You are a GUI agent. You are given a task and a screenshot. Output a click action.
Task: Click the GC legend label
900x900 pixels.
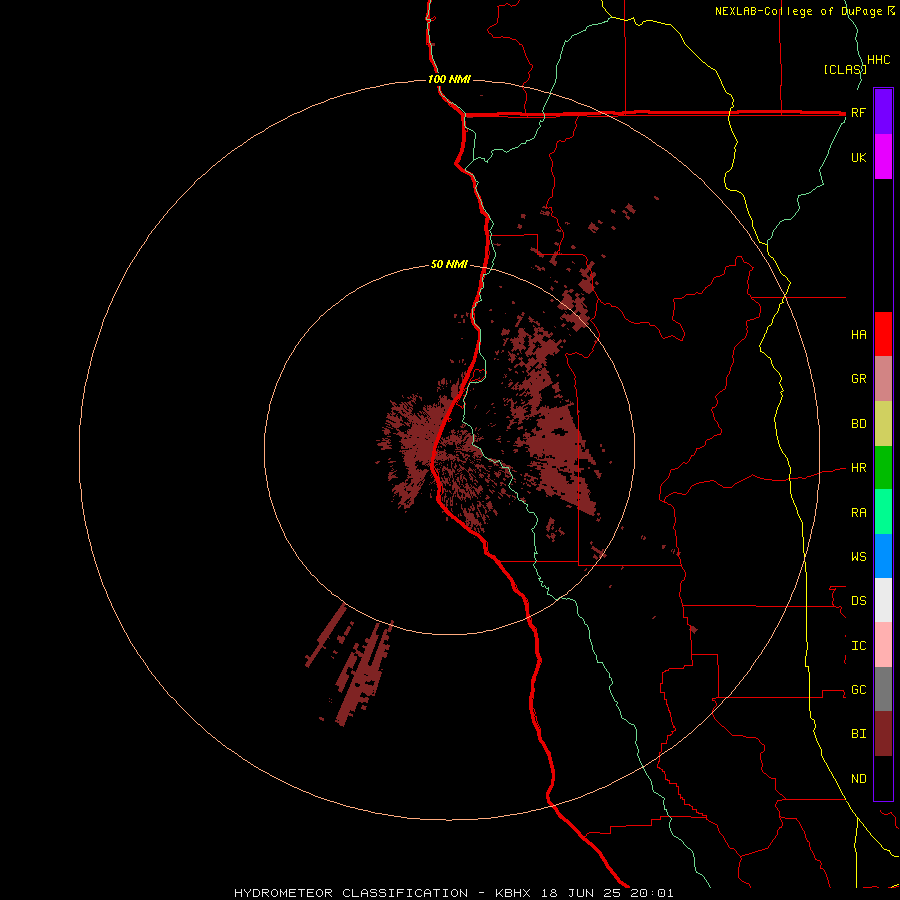click(858, 689)
